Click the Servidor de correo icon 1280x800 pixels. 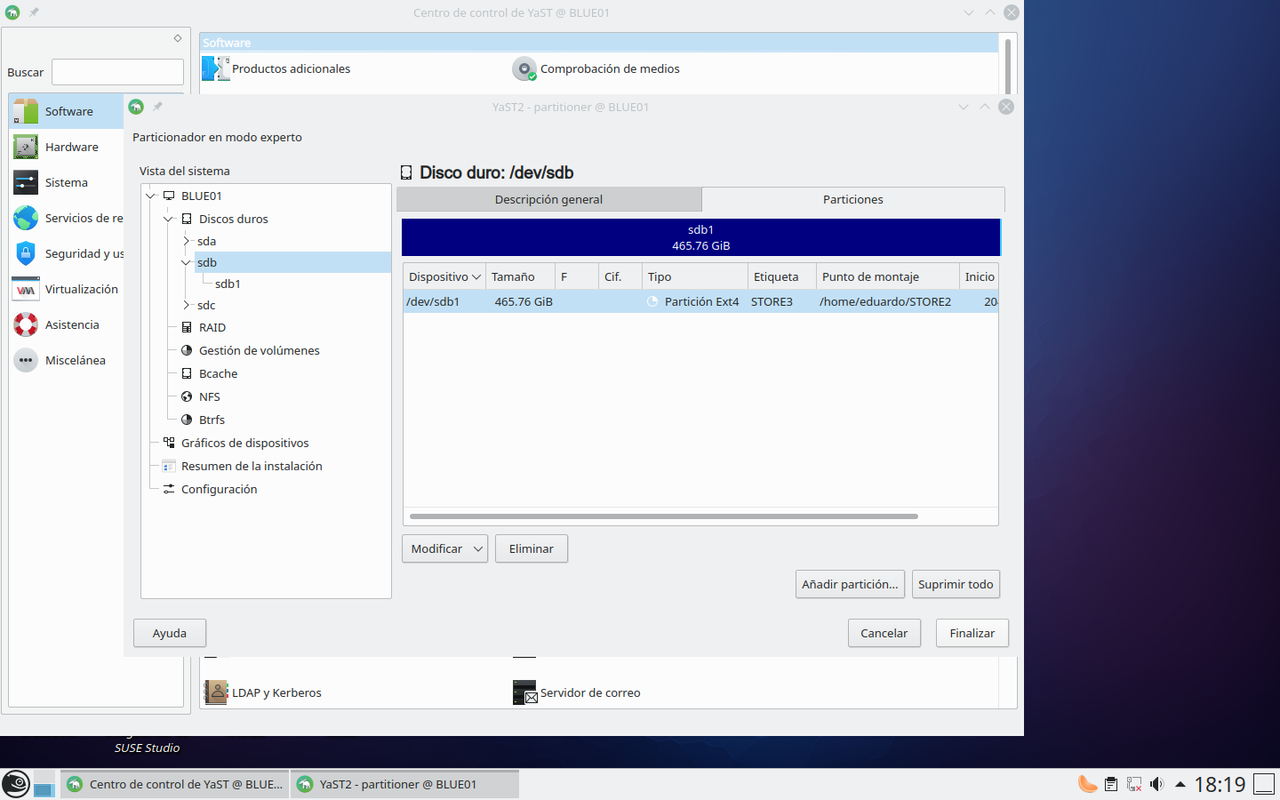point(524,692)
